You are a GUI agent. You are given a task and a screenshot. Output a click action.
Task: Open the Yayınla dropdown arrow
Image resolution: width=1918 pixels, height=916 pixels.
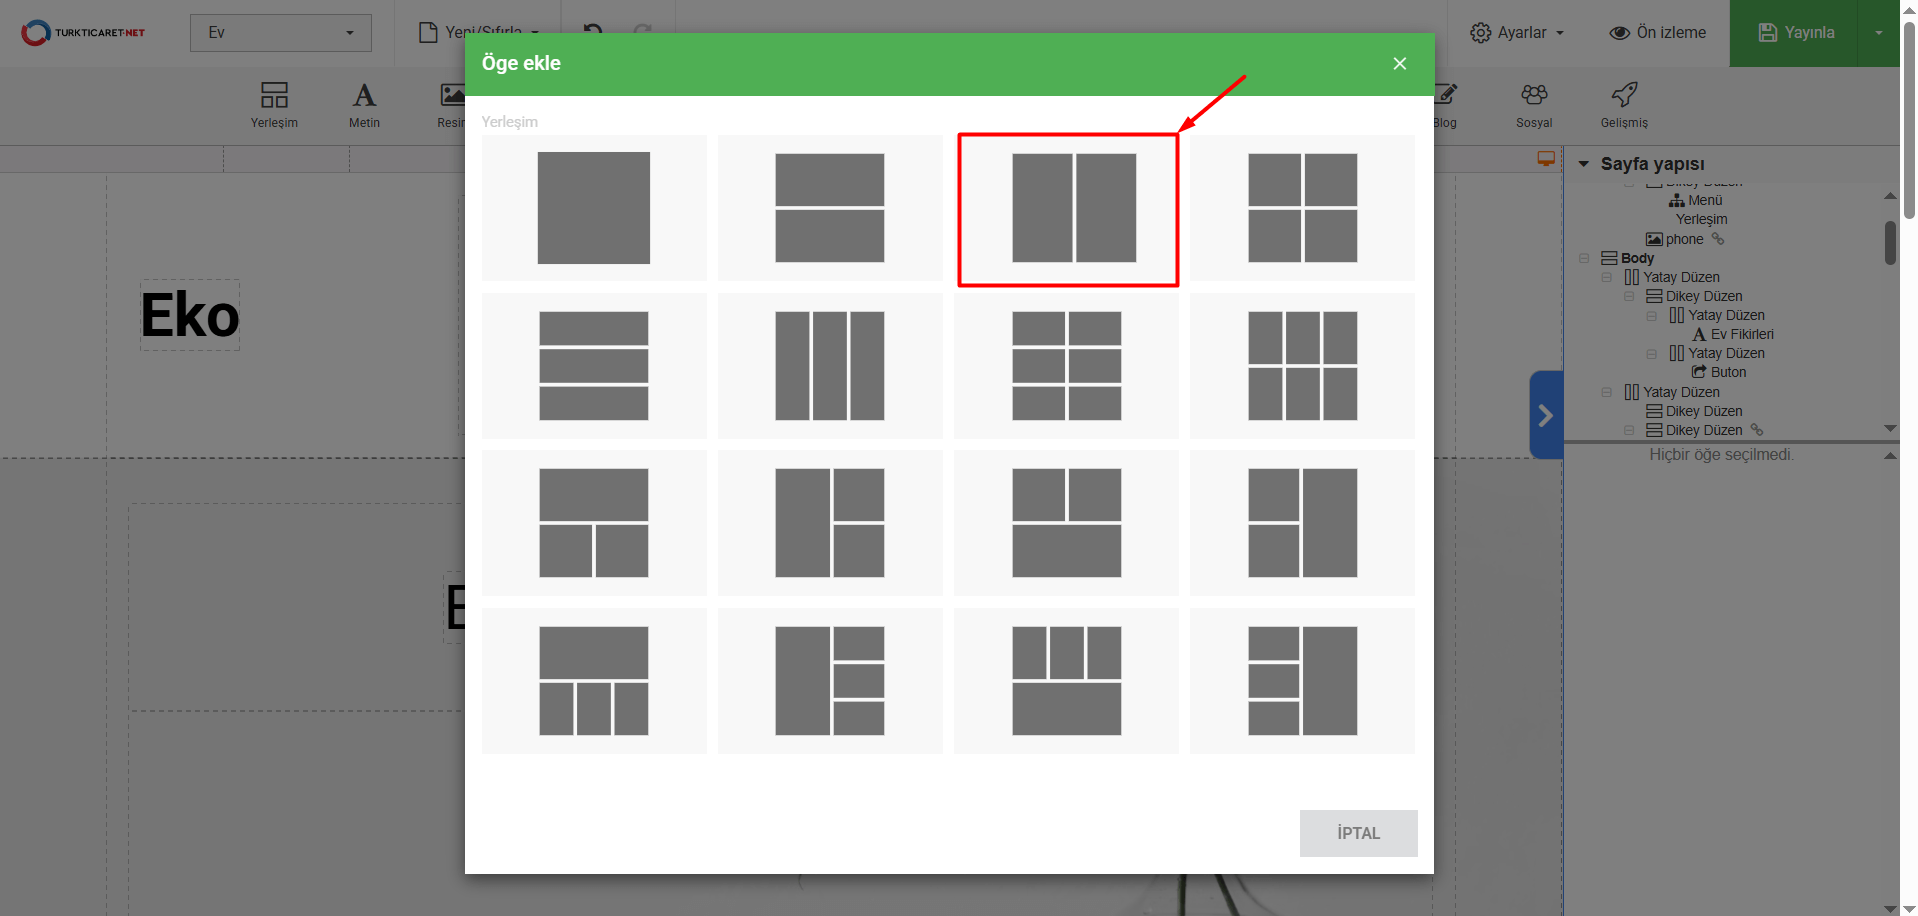[1878, 33]
